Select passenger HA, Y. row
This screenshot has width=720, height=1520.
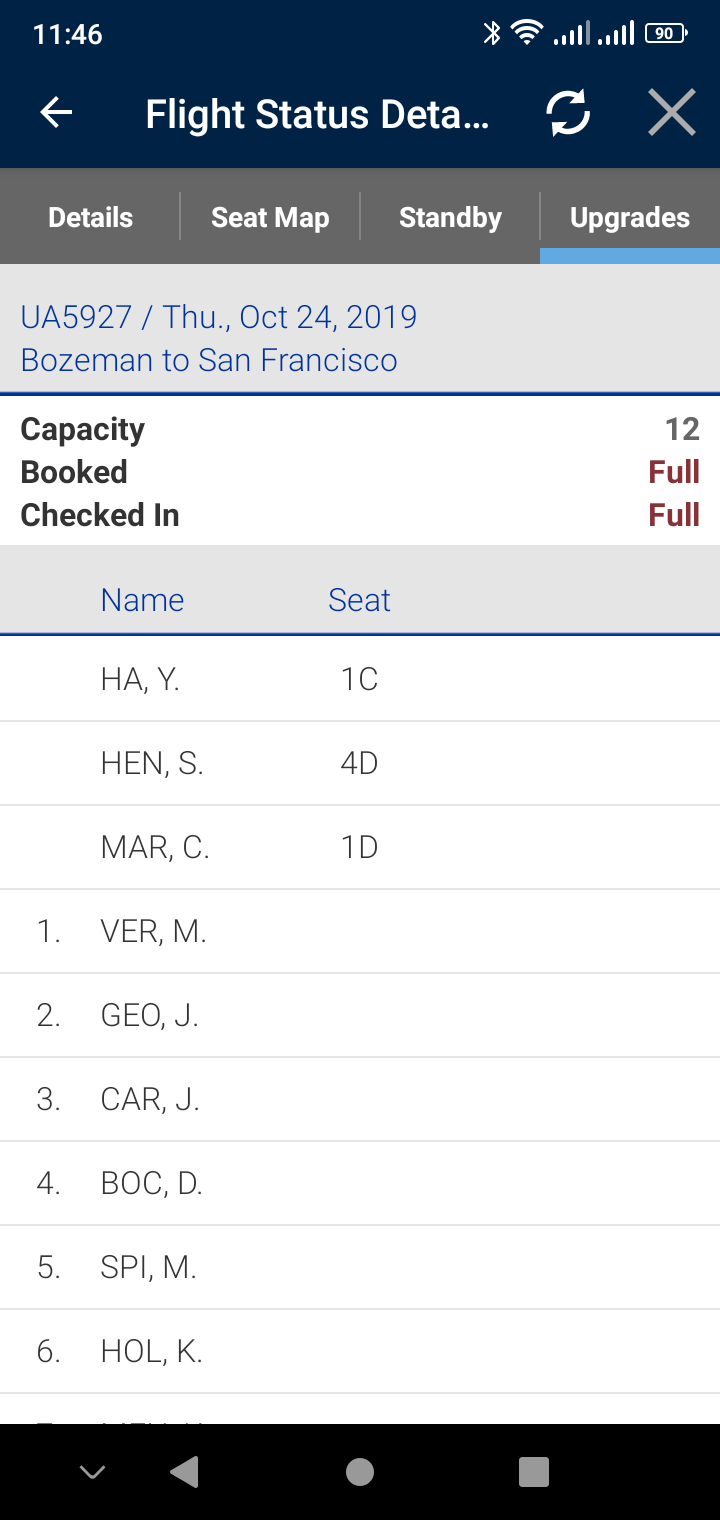(360, 680)
